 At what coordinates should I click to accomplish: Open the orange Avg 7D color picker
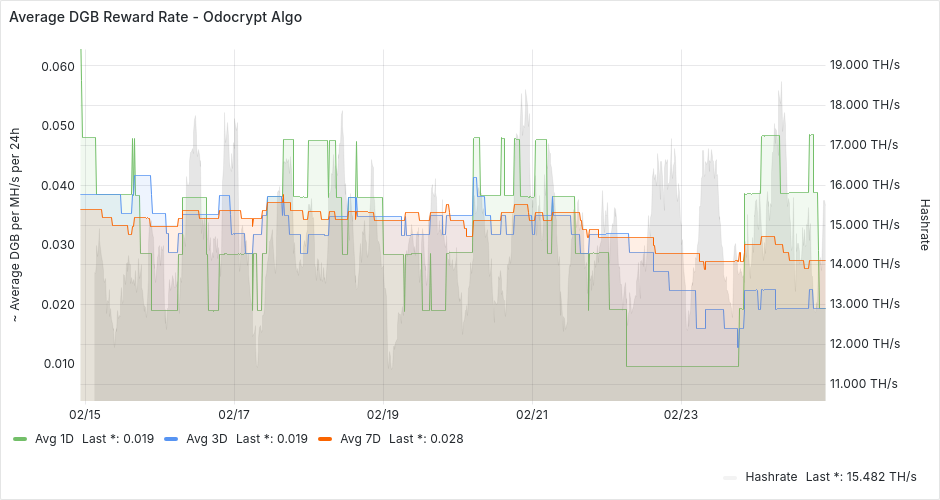(x=323, y=439)
